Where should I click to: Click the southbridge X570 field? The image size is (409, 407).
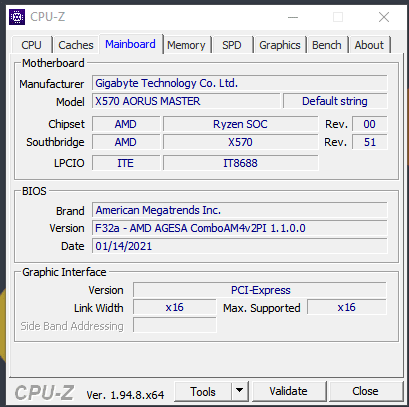pos(240,142)
